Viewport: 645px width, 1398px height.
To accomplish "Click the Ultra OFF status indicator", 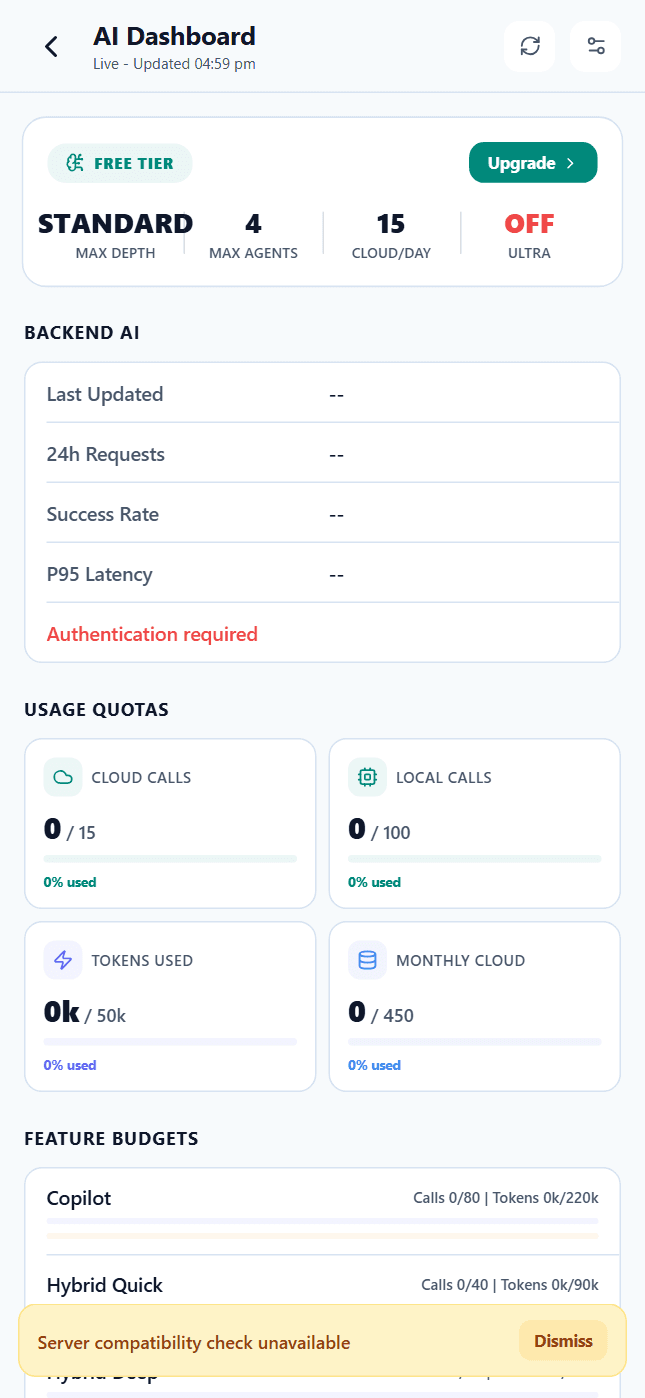I will [x=529, y=224].
